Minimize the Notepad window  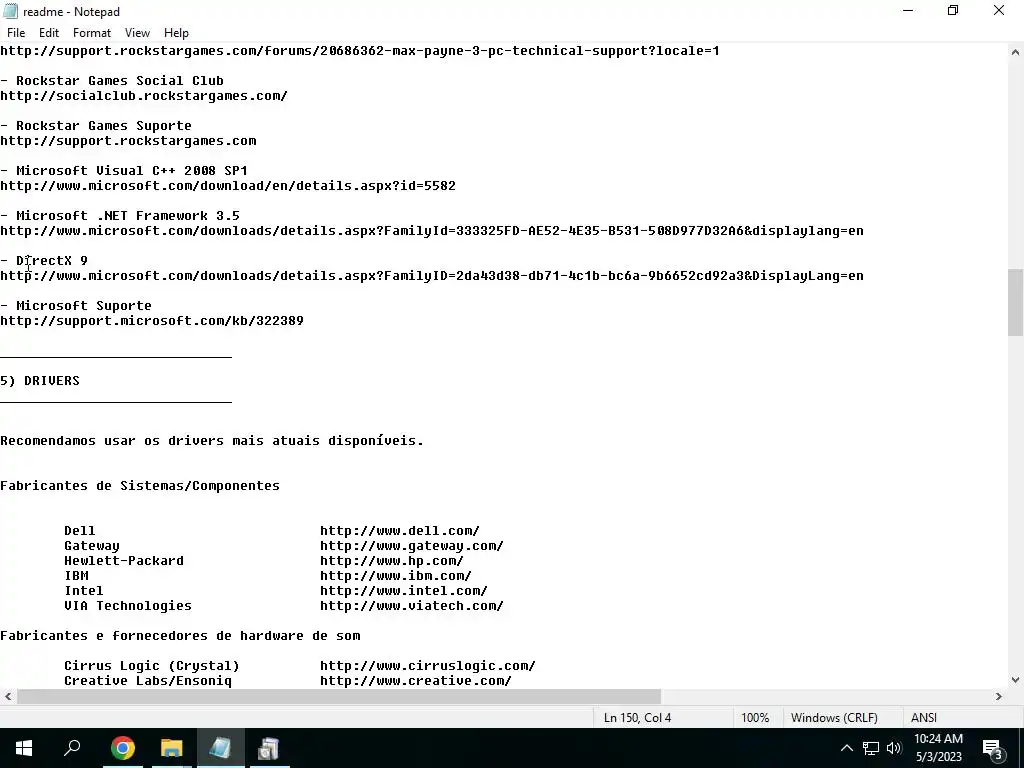coord(908,11)
